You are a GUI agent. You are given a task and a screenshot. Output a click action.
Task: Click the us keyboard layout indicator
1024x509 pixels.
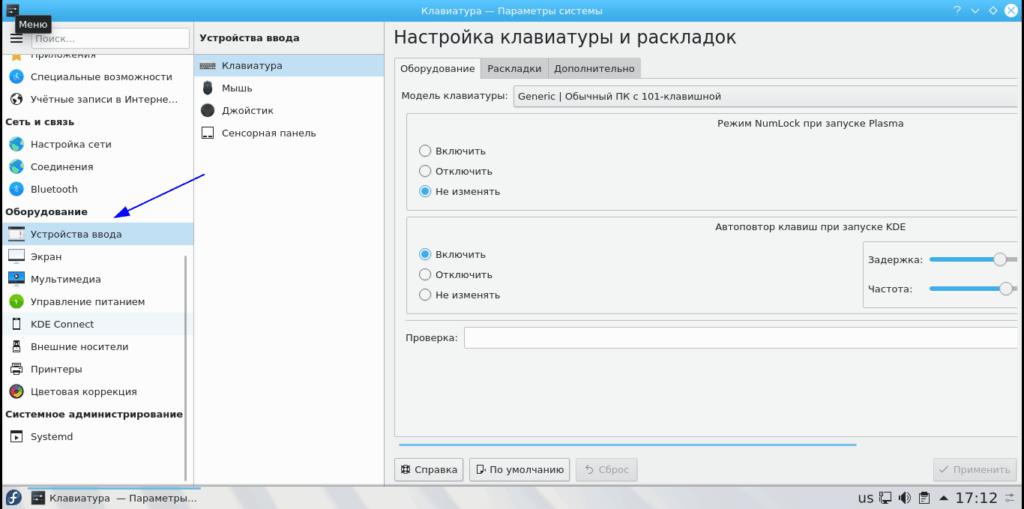coord(865,497)
